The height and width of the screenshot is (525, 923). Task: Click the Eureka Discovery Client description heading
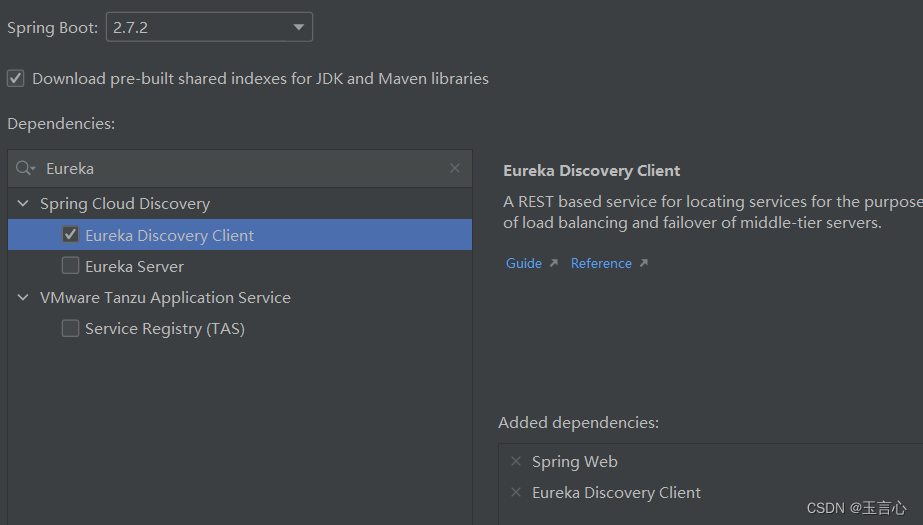tap(592, 171)
